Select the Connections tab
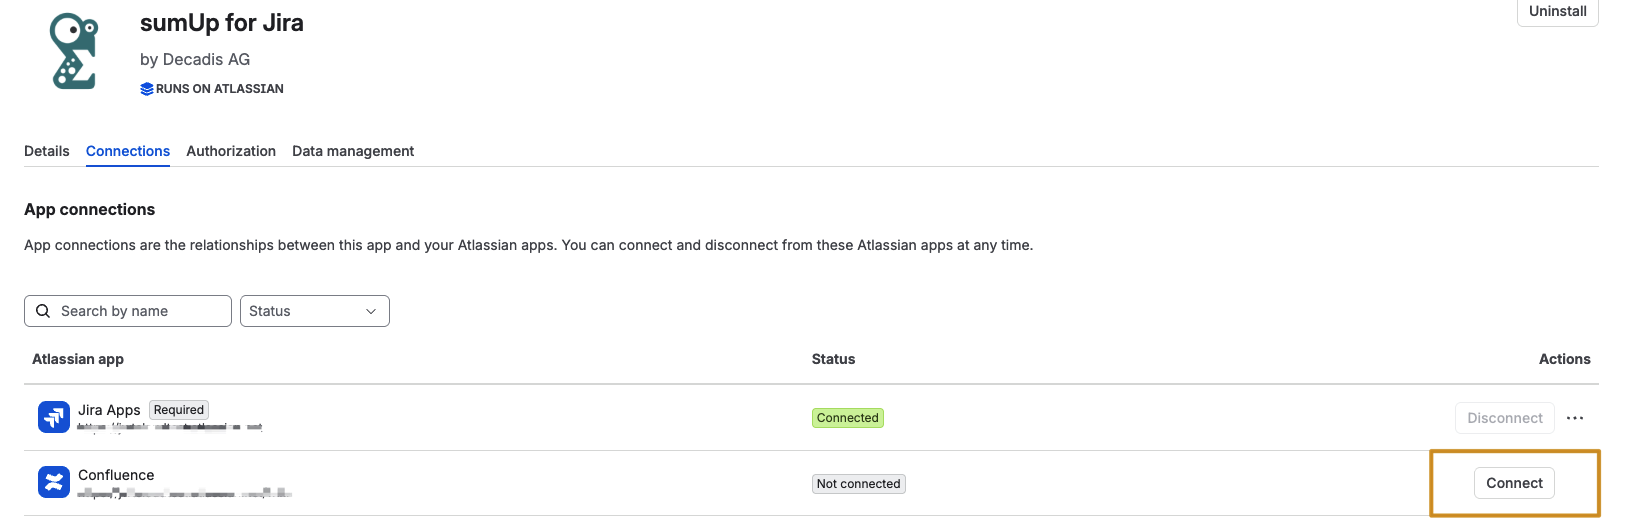This screenshot has width=1630, height=531. [128, 151]
